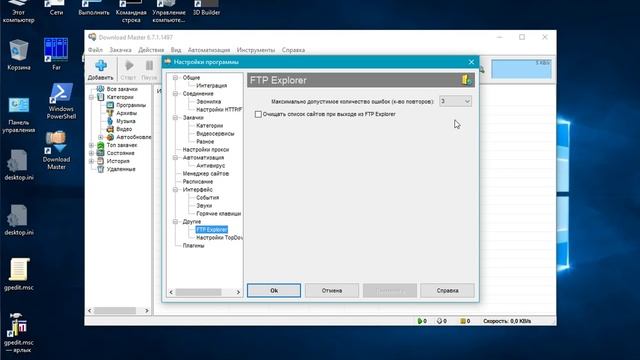Select Видео category in main tree
Image resolution: width=640 pixels, height=360 pixels.
click(124, 129)
